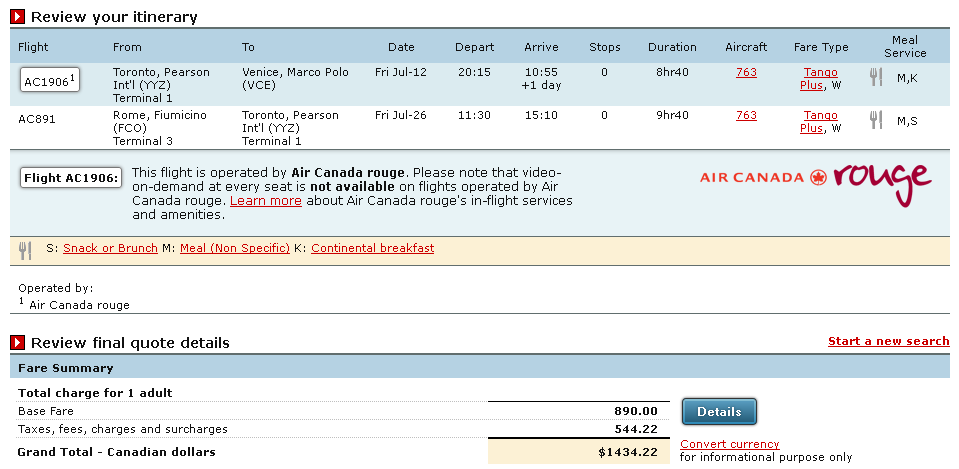Viewport: 959px width, 469px height.
Task: Click the M,S meal codes for AC891
Action: (907, 121)
